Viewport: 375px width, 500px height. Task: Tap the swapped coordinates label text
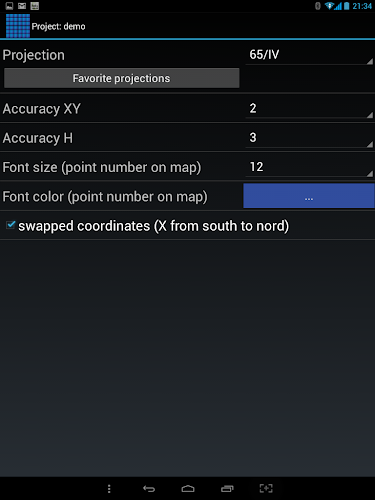click(x=154, y=226)
